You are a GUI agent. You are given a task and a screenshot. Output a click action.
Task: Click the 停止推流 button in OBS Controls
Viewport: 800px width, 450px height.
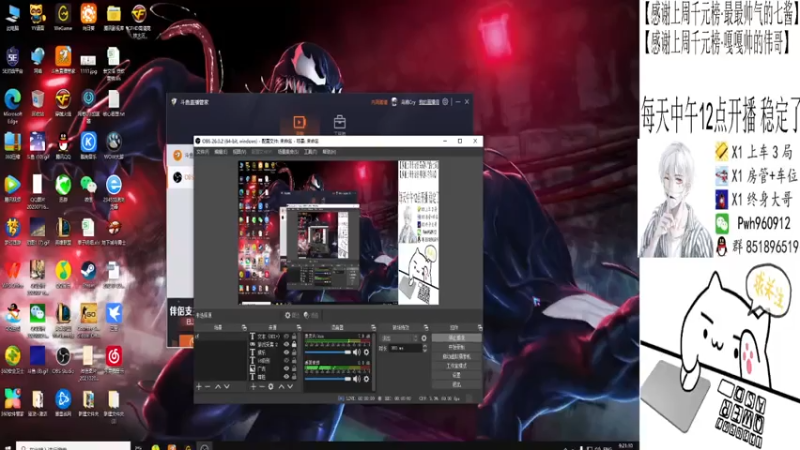pos(457,338)
